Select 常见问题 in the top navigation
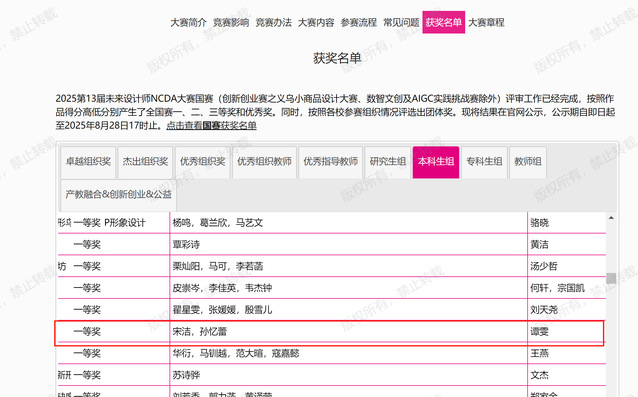638x397 pixels. pos(401,22)
